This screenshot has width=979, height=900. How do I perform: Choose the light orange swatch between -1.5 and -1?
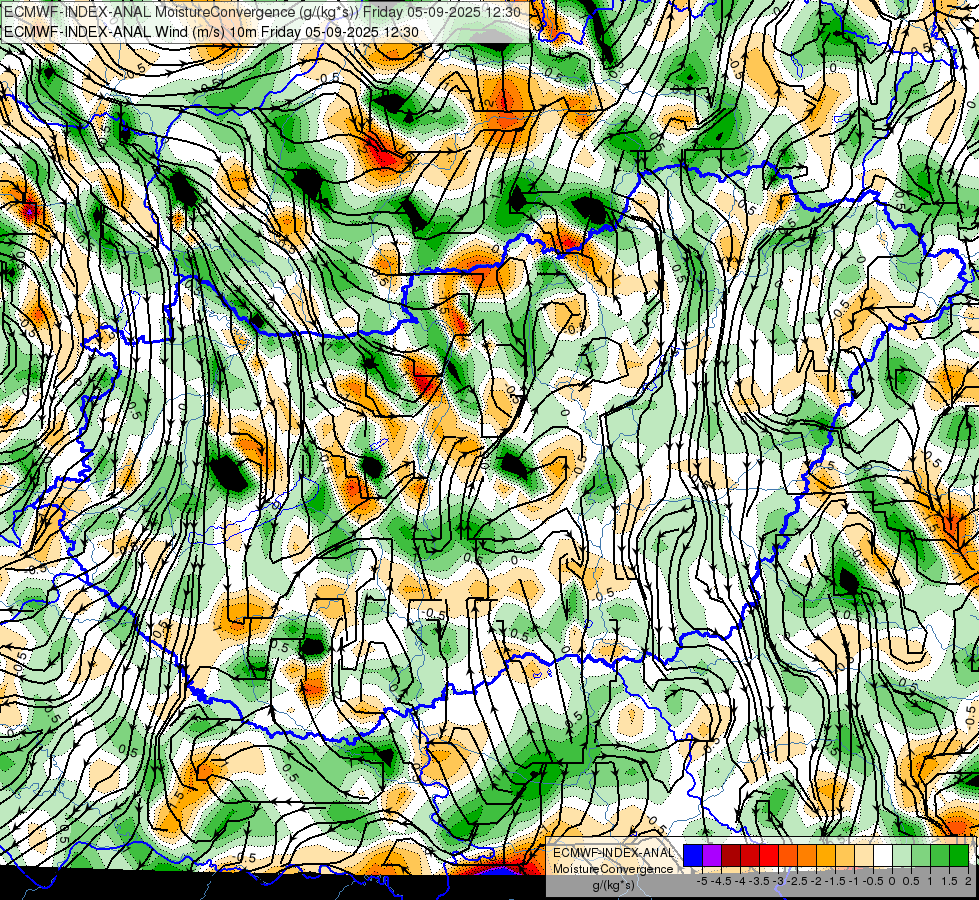[845, 855]
